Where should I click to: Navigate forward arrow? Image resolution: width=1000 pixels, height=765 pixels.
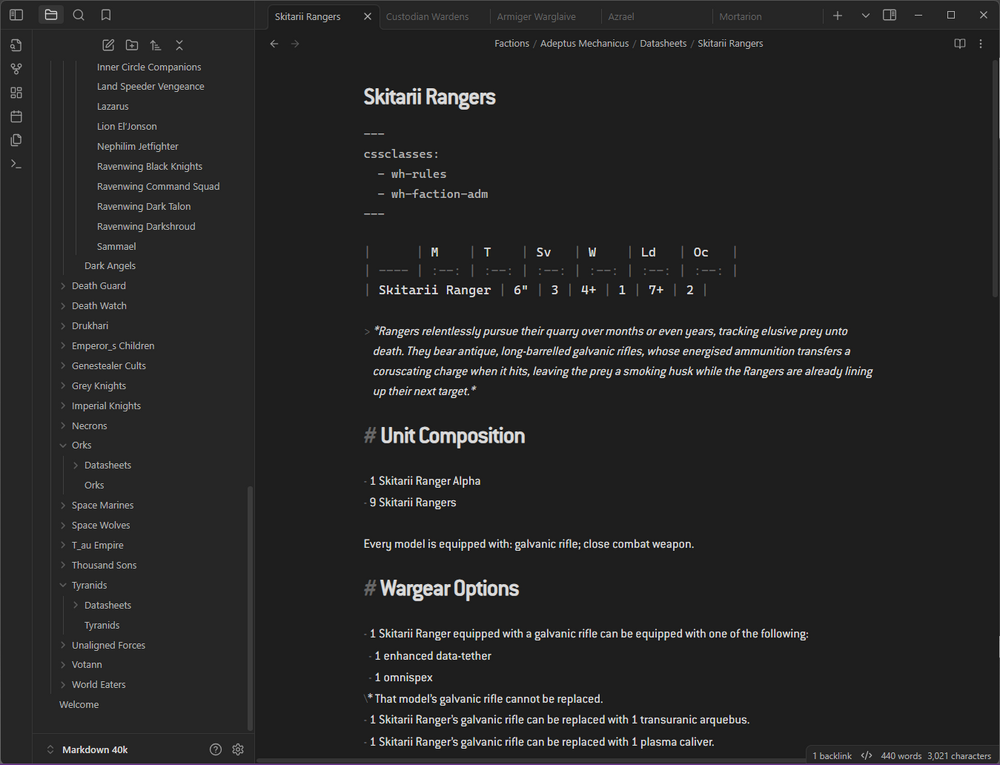[295, 43]
